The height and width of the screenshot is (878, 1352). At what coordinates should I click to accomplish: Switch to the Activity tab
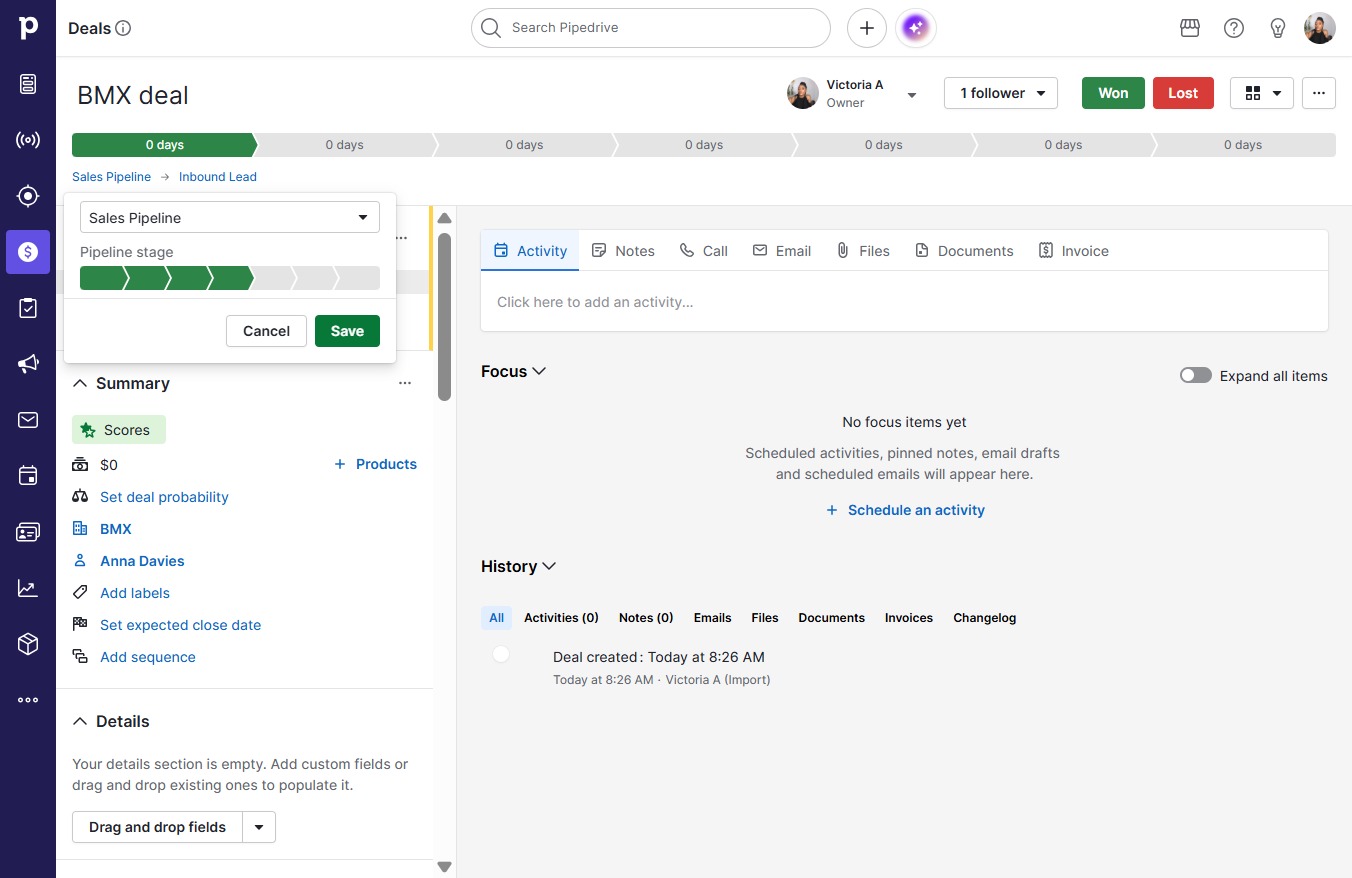coord(530,251)
